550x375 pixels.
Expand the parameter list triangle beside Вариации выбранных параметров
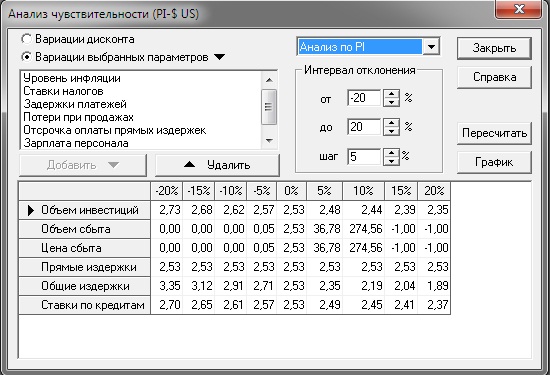tap(220, 57)
